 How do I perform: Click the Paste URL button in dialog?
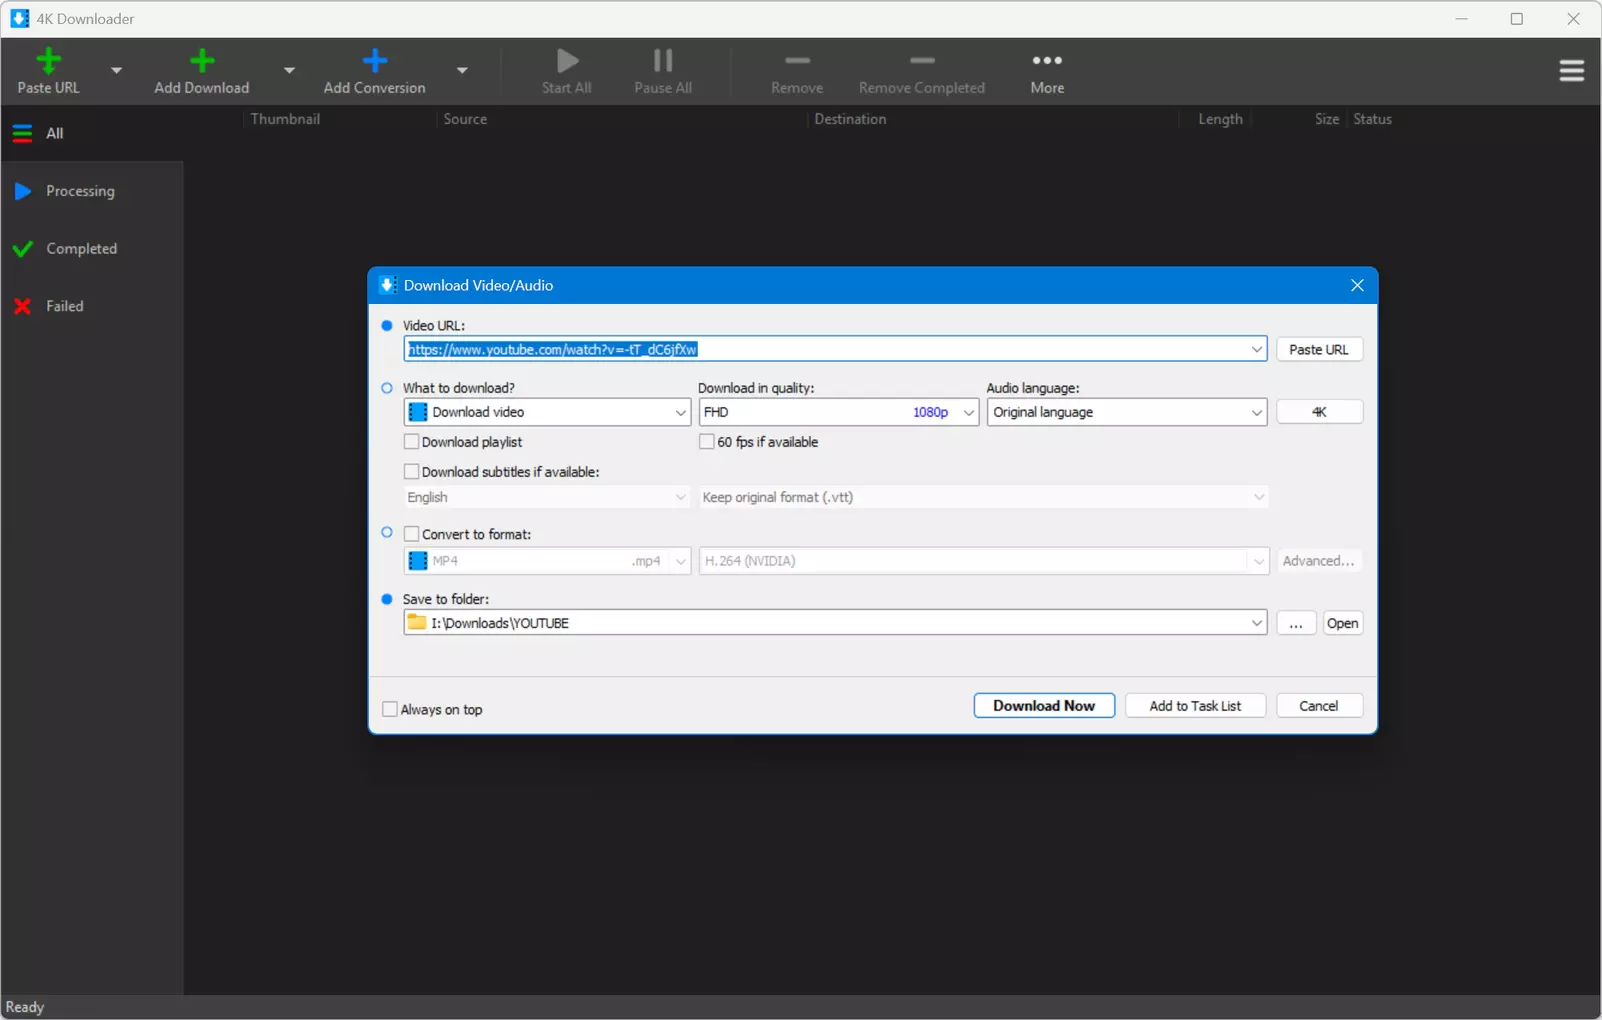[1319, 349]
